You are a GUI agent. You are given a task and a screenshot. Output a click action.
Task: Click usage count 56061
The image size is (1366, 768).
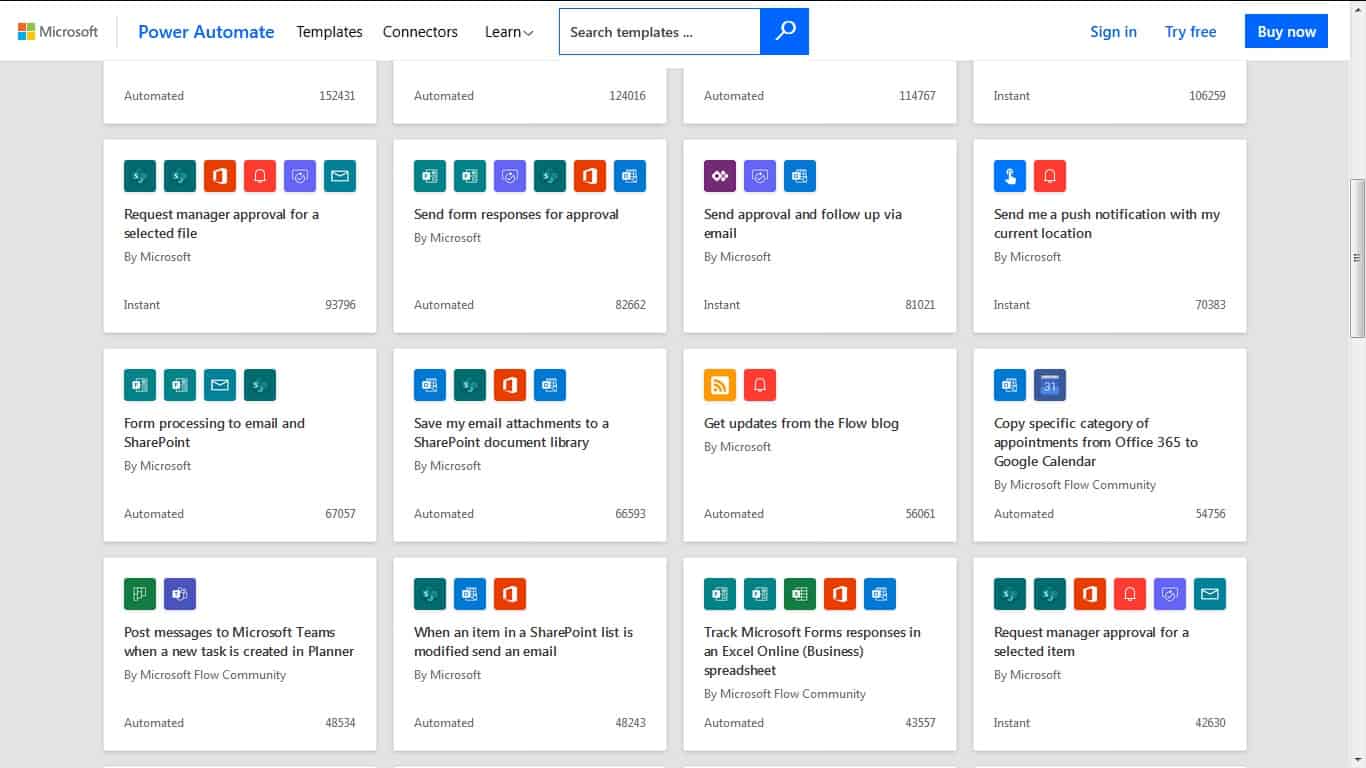920,514
